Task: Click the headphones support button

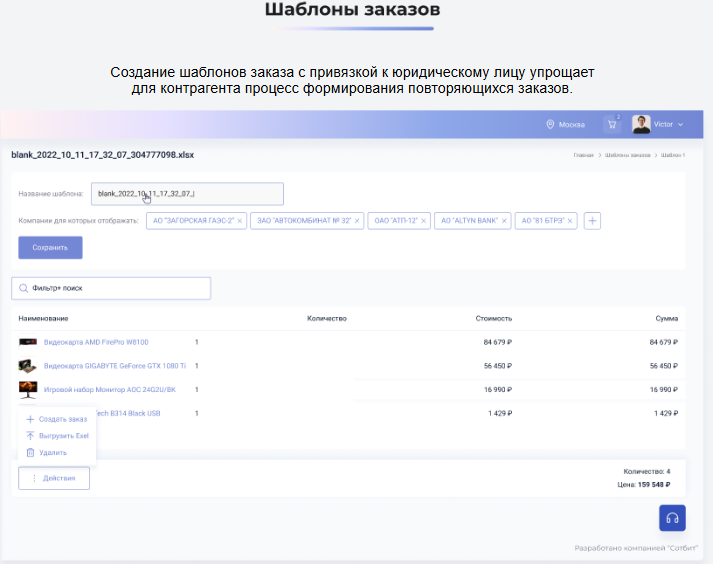Action: tap(672, 517)
